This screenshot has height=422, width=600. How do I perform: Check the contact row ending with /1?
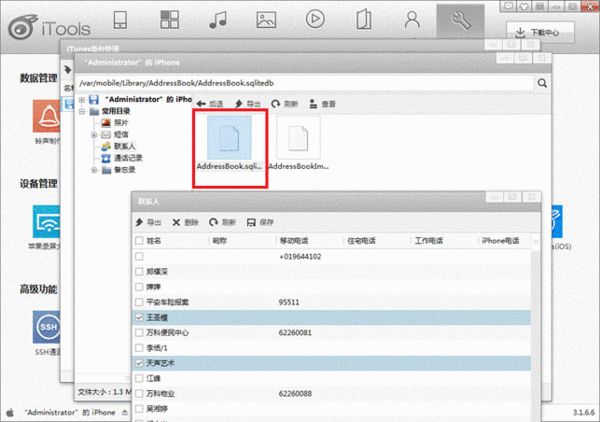click(139, 348)
